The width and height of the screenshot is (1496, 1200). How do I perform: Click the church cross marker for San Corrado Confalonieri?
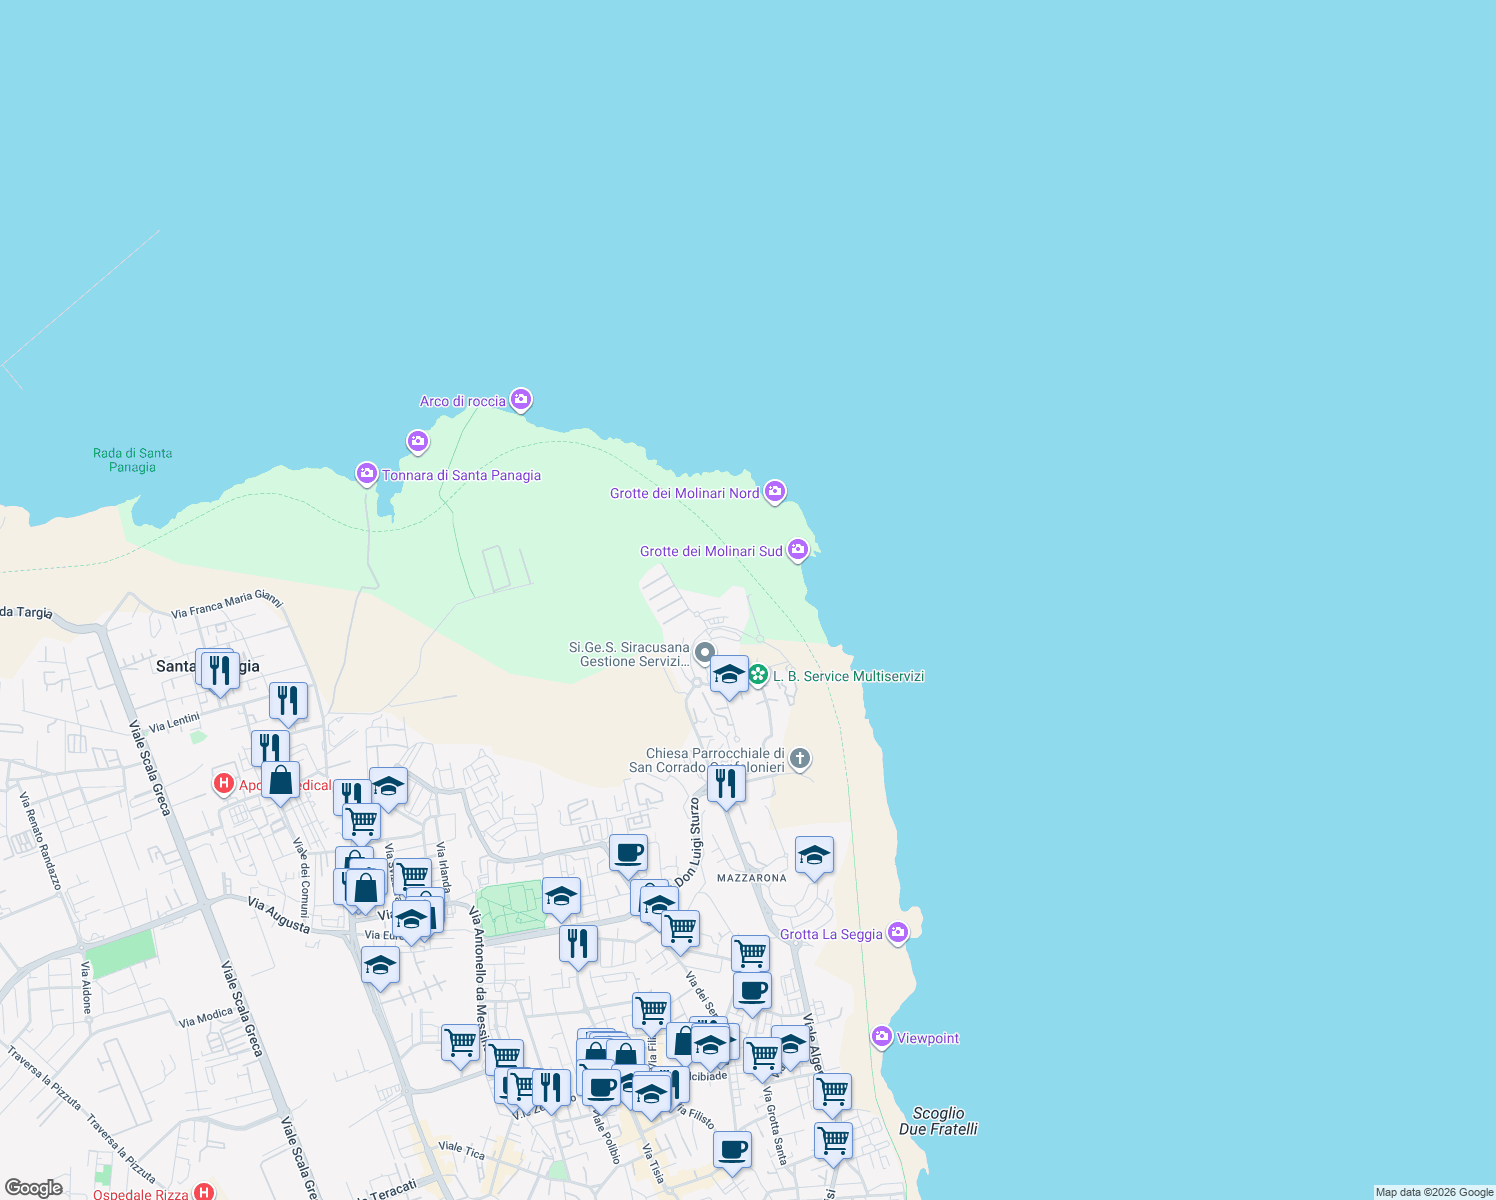click(799, 760)
